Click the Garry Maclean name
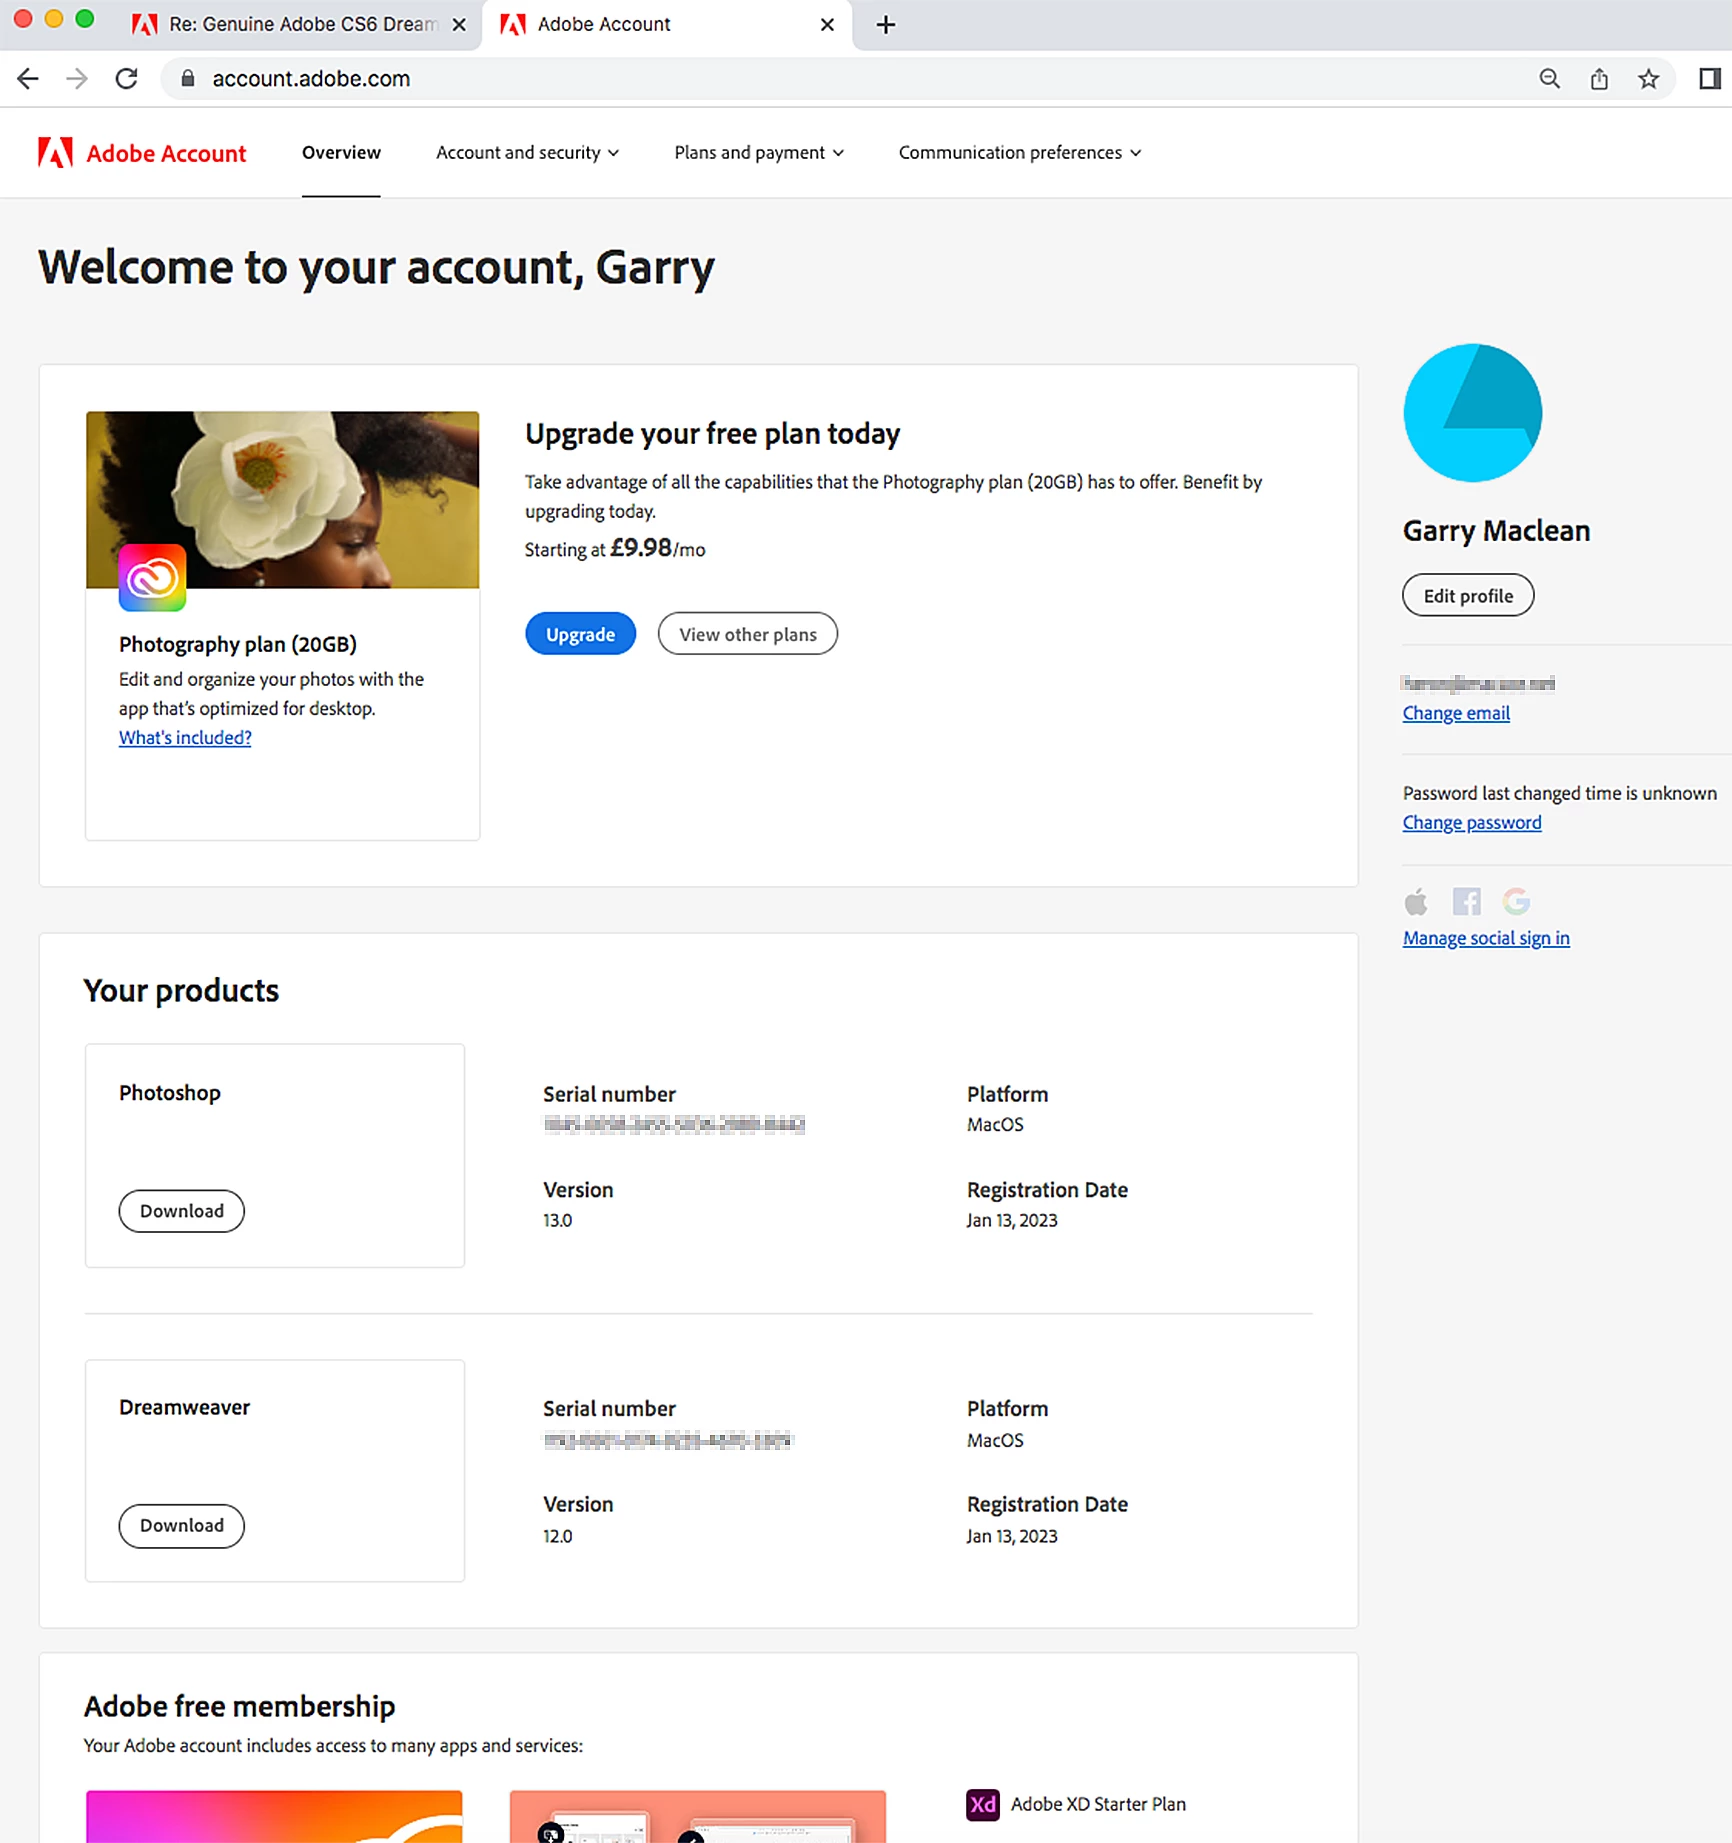Viewport: 1732px width, 1843px height. pyautogui.click(x=1496, y=531)
